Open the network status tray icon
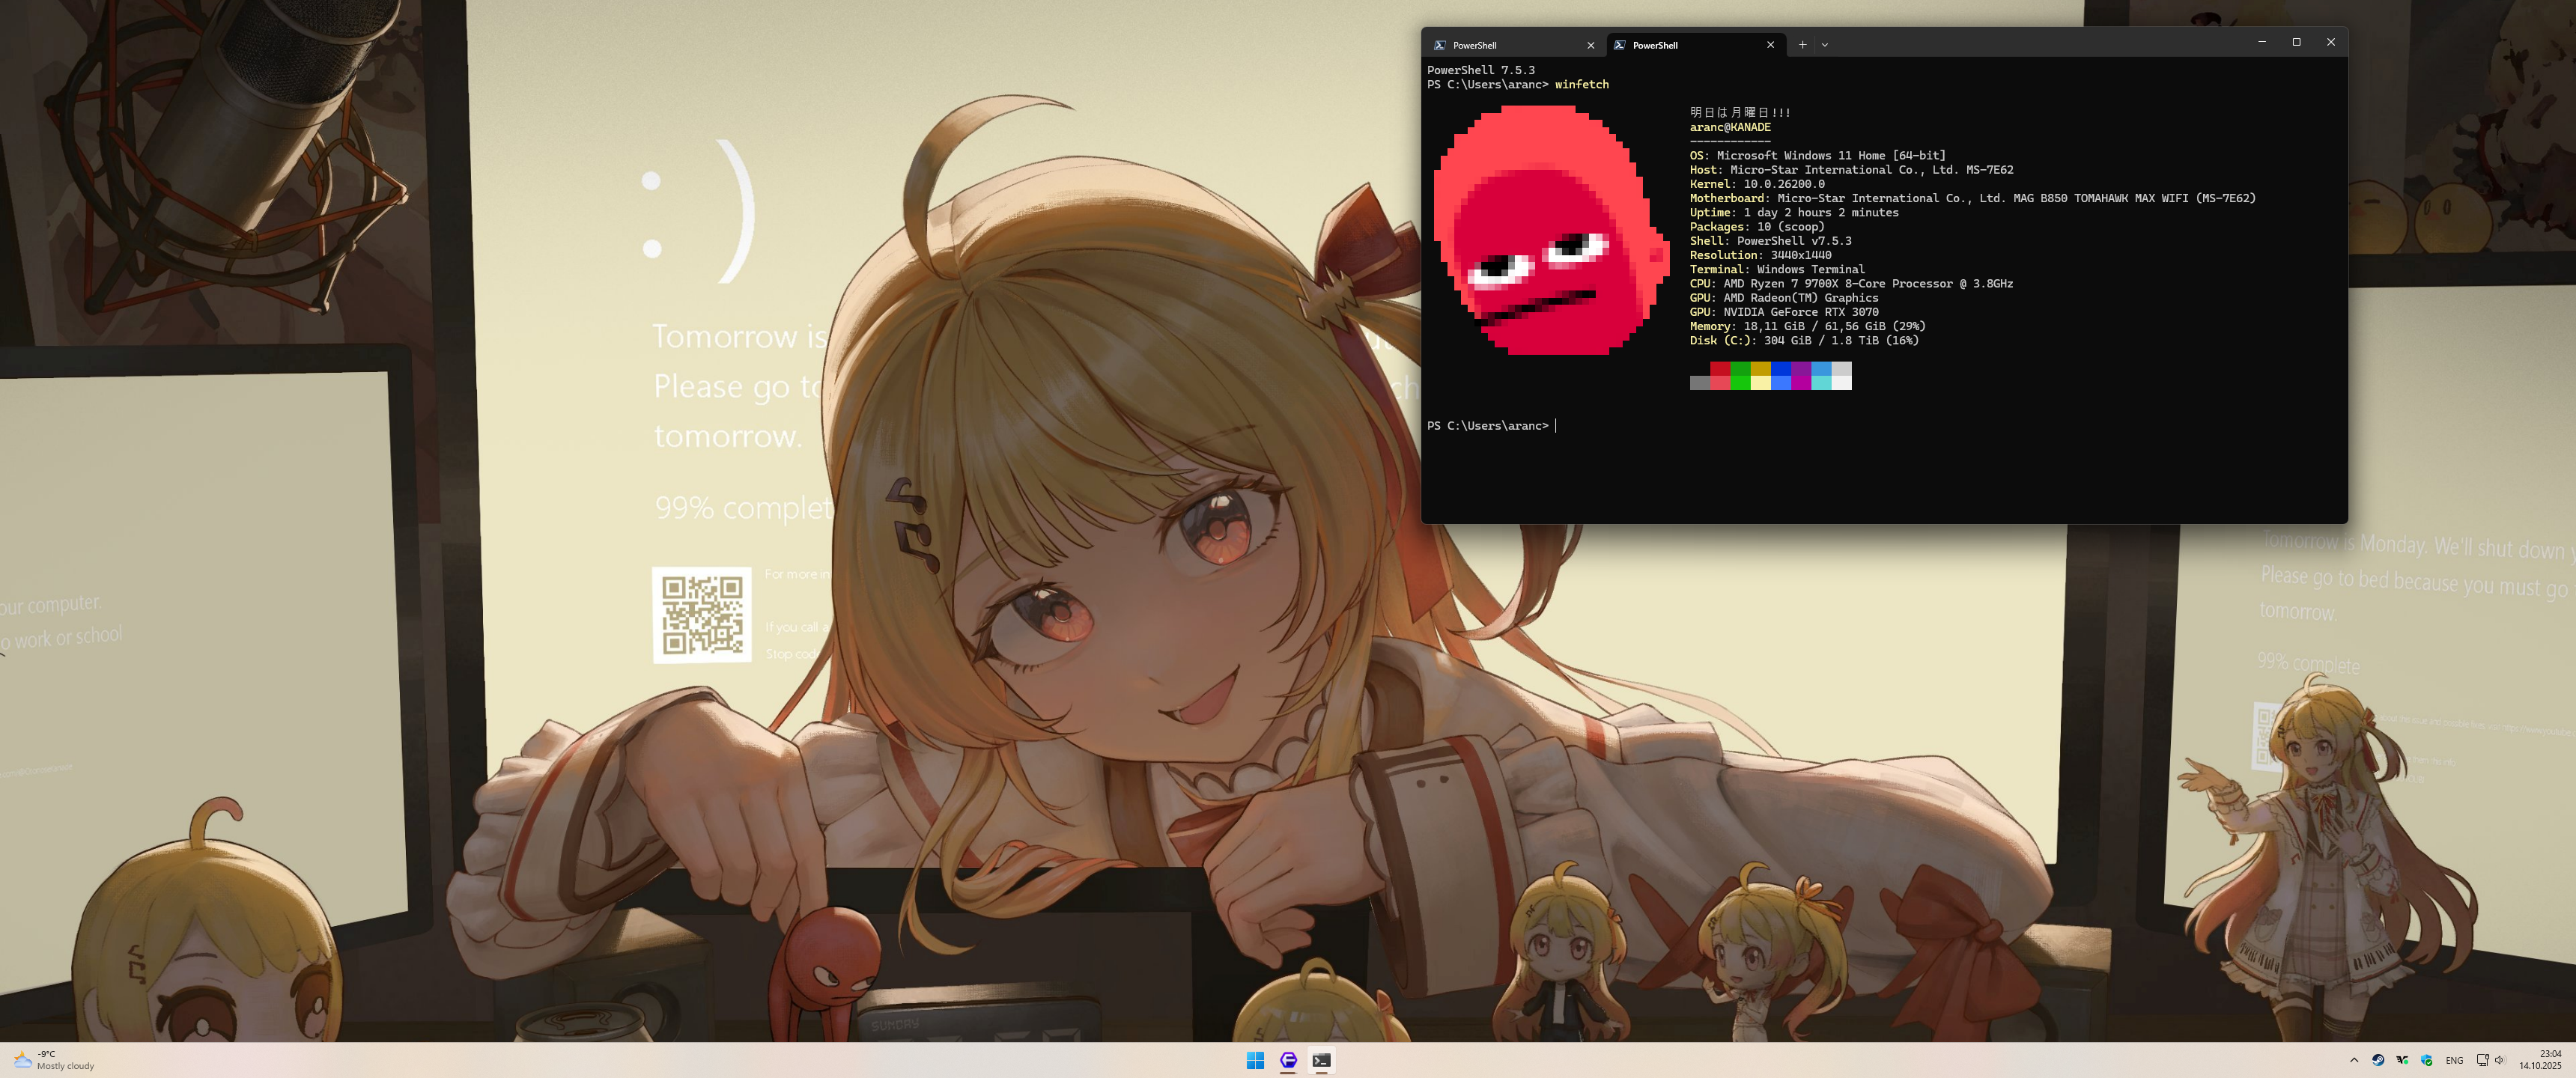 point(2482,1060)
